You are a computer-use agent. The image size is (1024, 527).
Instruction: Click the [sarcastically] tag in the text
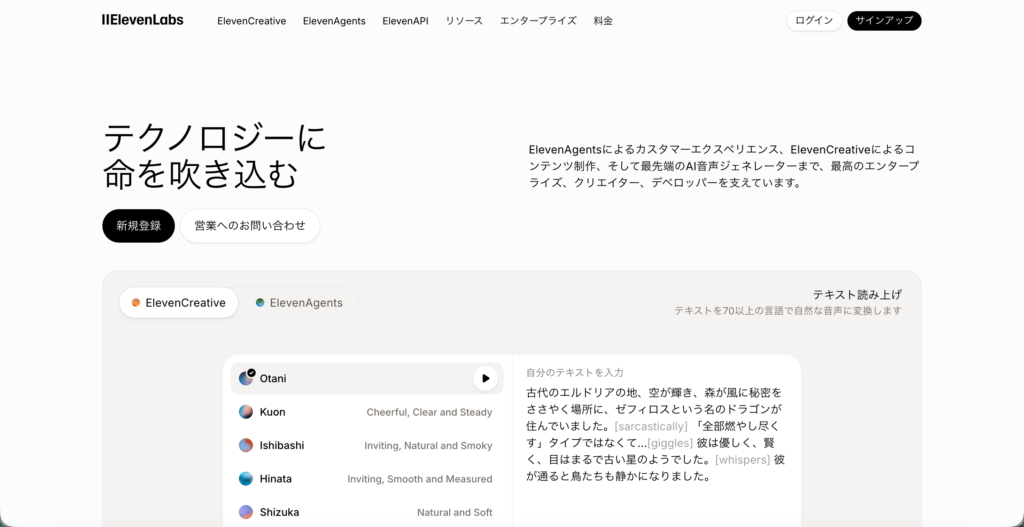(x=650, y=426)
